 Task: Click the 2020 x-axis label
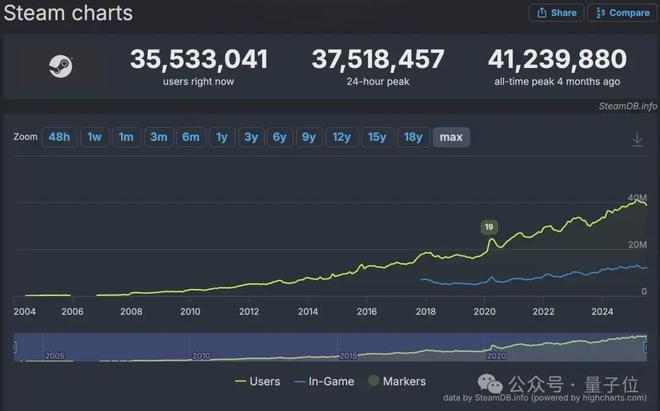[x=484, y=312]
